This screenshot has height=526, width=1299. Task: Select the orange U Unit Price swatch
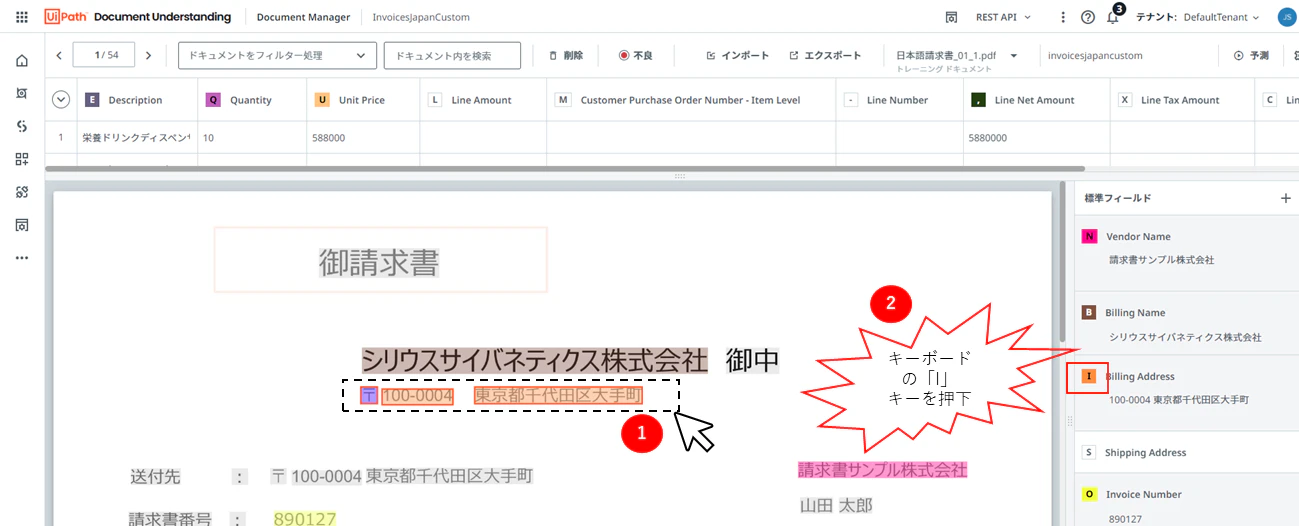(322, 100)
